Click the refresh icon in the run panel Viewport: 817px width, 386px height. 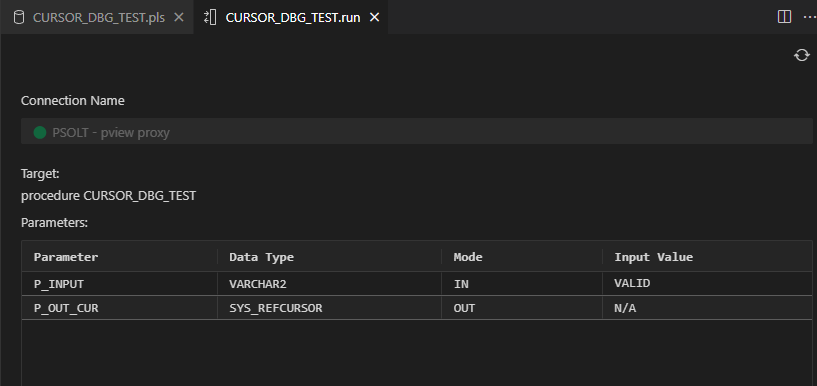click(801, 55)
